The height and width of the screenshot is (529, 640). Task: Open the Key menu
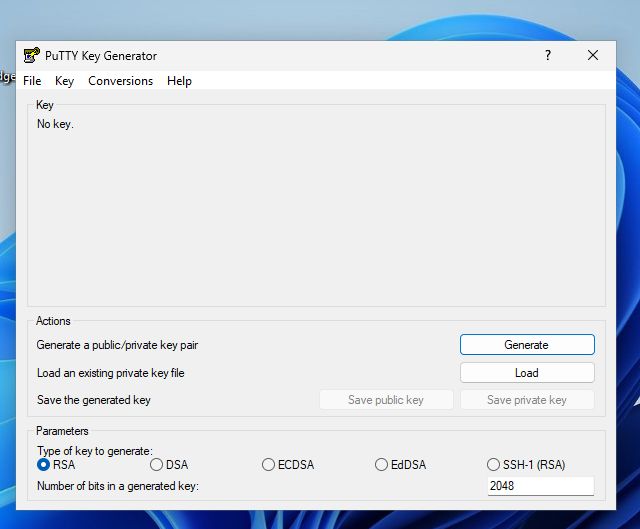pyautogui.click(x=64, y=81)
